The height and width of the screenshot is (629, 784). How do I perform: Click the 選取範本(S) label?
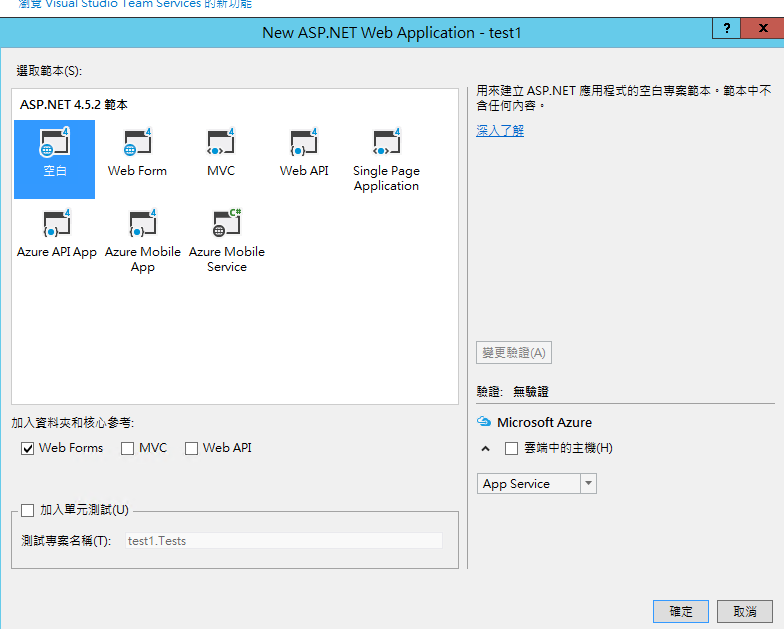click(49, 70)
